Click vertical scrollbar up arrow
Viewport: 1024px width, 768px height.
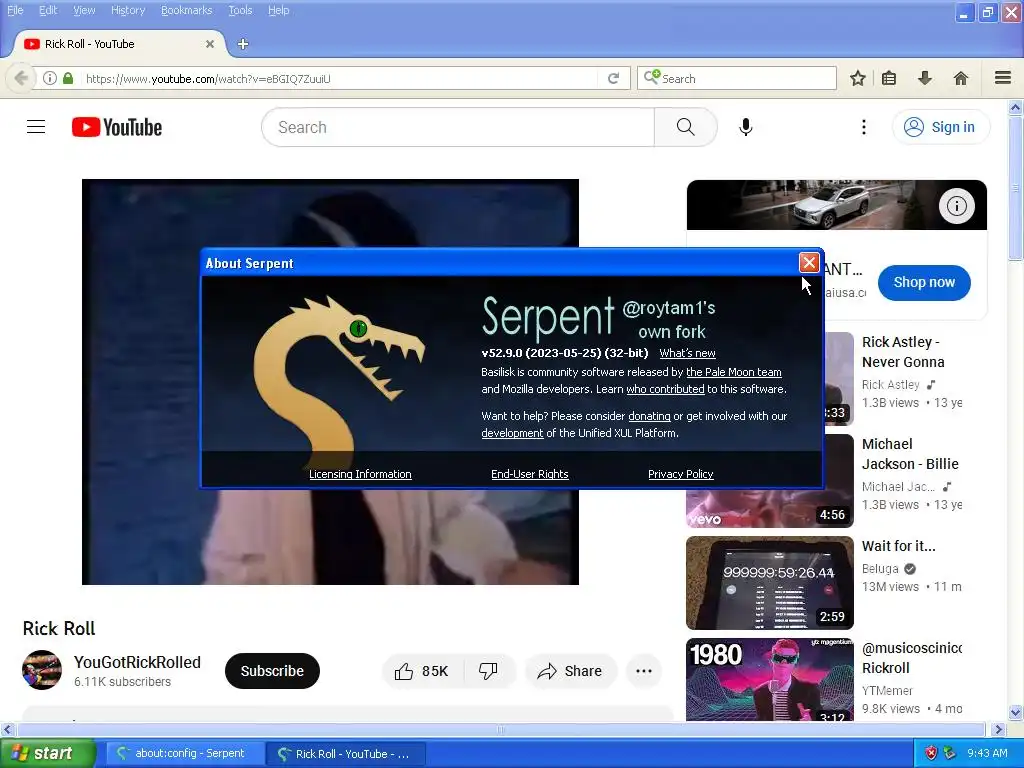[x=1015, y=107]
